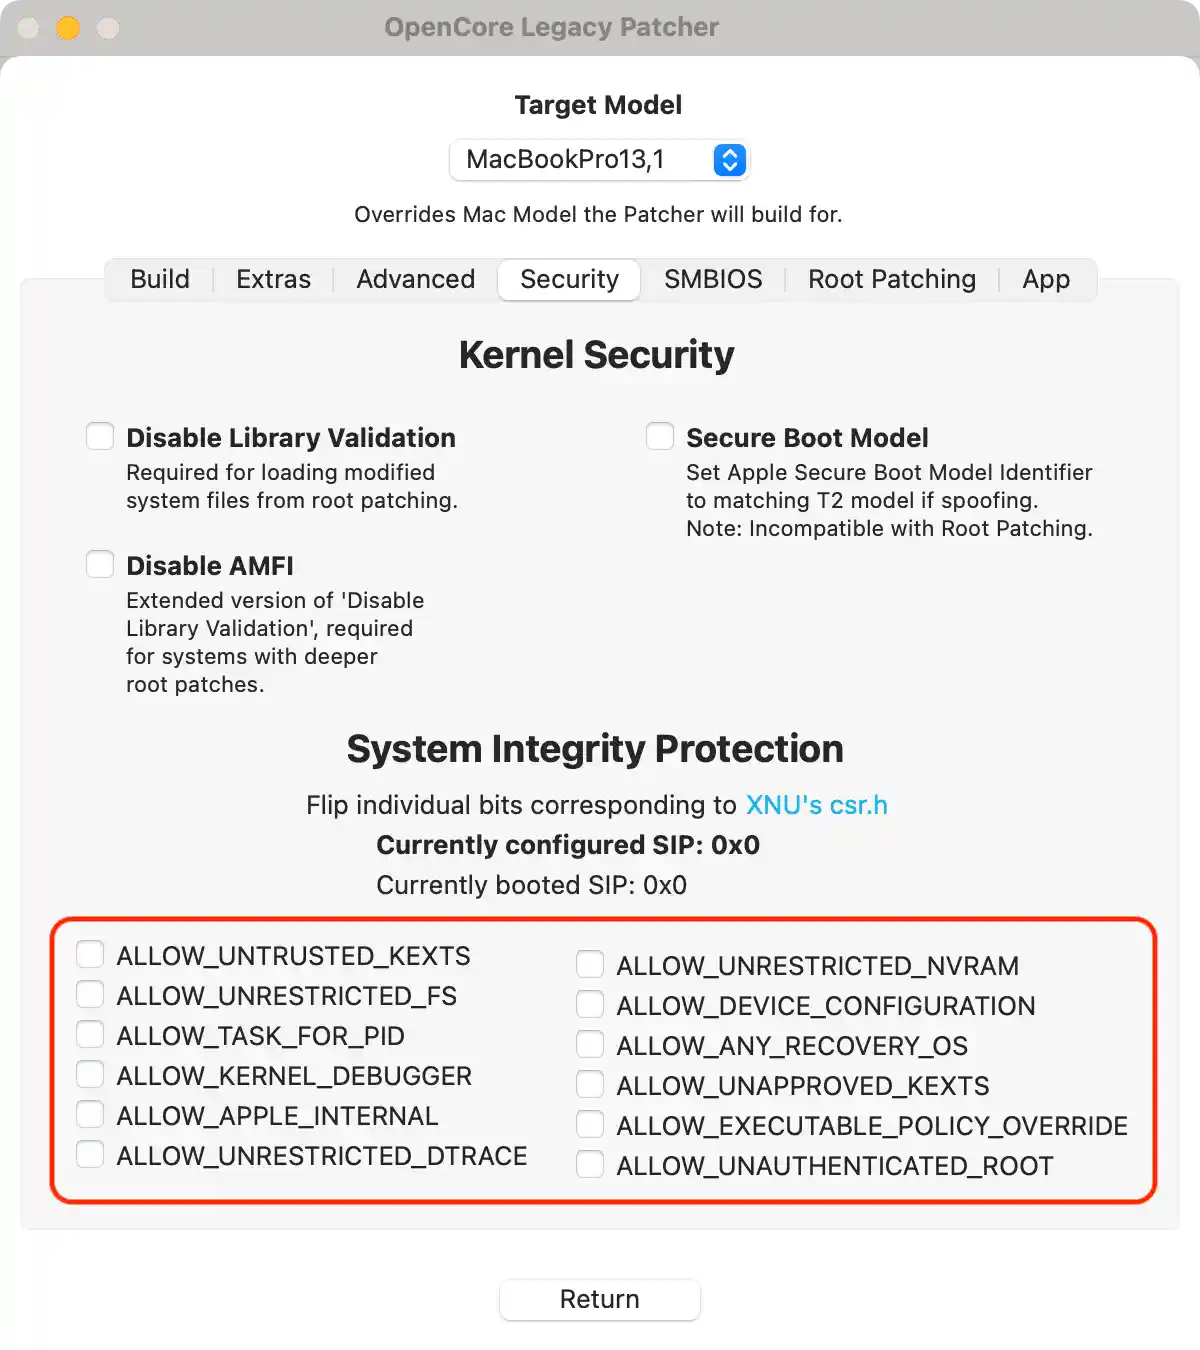Open the XNU's csr.h link

[x=816, y=805]
